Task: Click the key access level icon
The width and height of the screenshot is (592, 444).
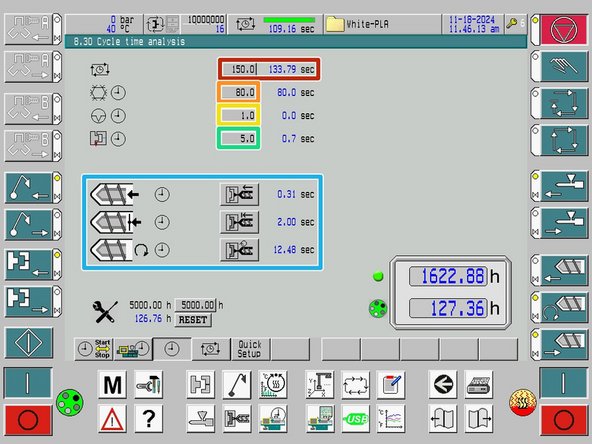Action: pyautogui.click(x=512, y=24)
